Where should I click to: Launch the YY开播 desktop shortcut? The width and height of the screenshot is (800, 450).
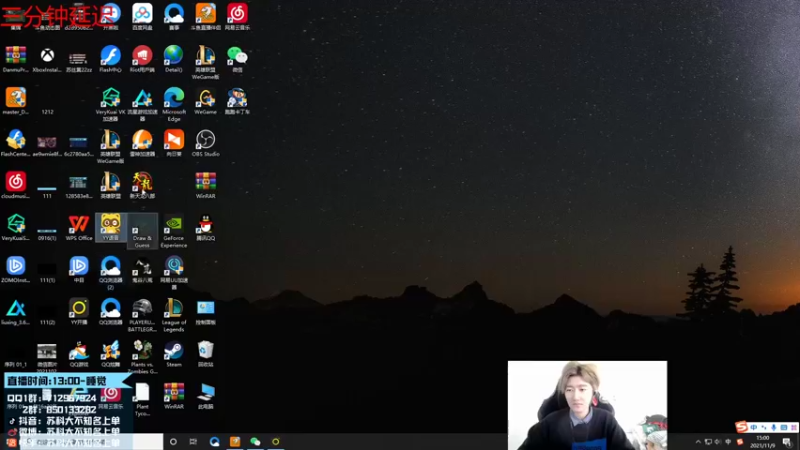coord(79,312)
